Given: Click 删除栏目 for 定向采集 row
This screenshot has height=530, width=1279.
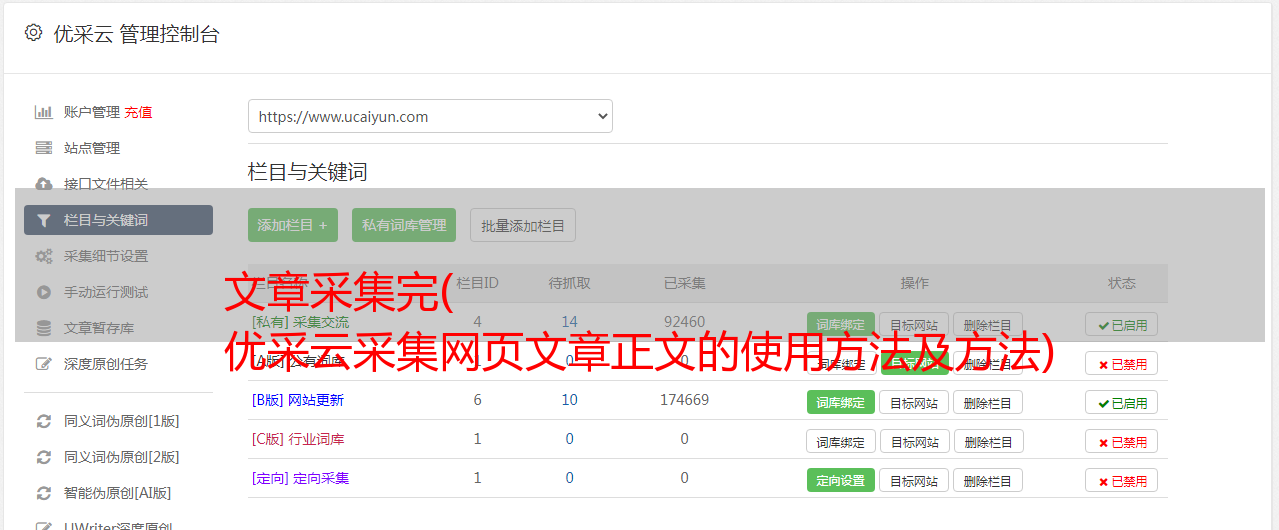Looking at the screenshot, I should [988, 480].
